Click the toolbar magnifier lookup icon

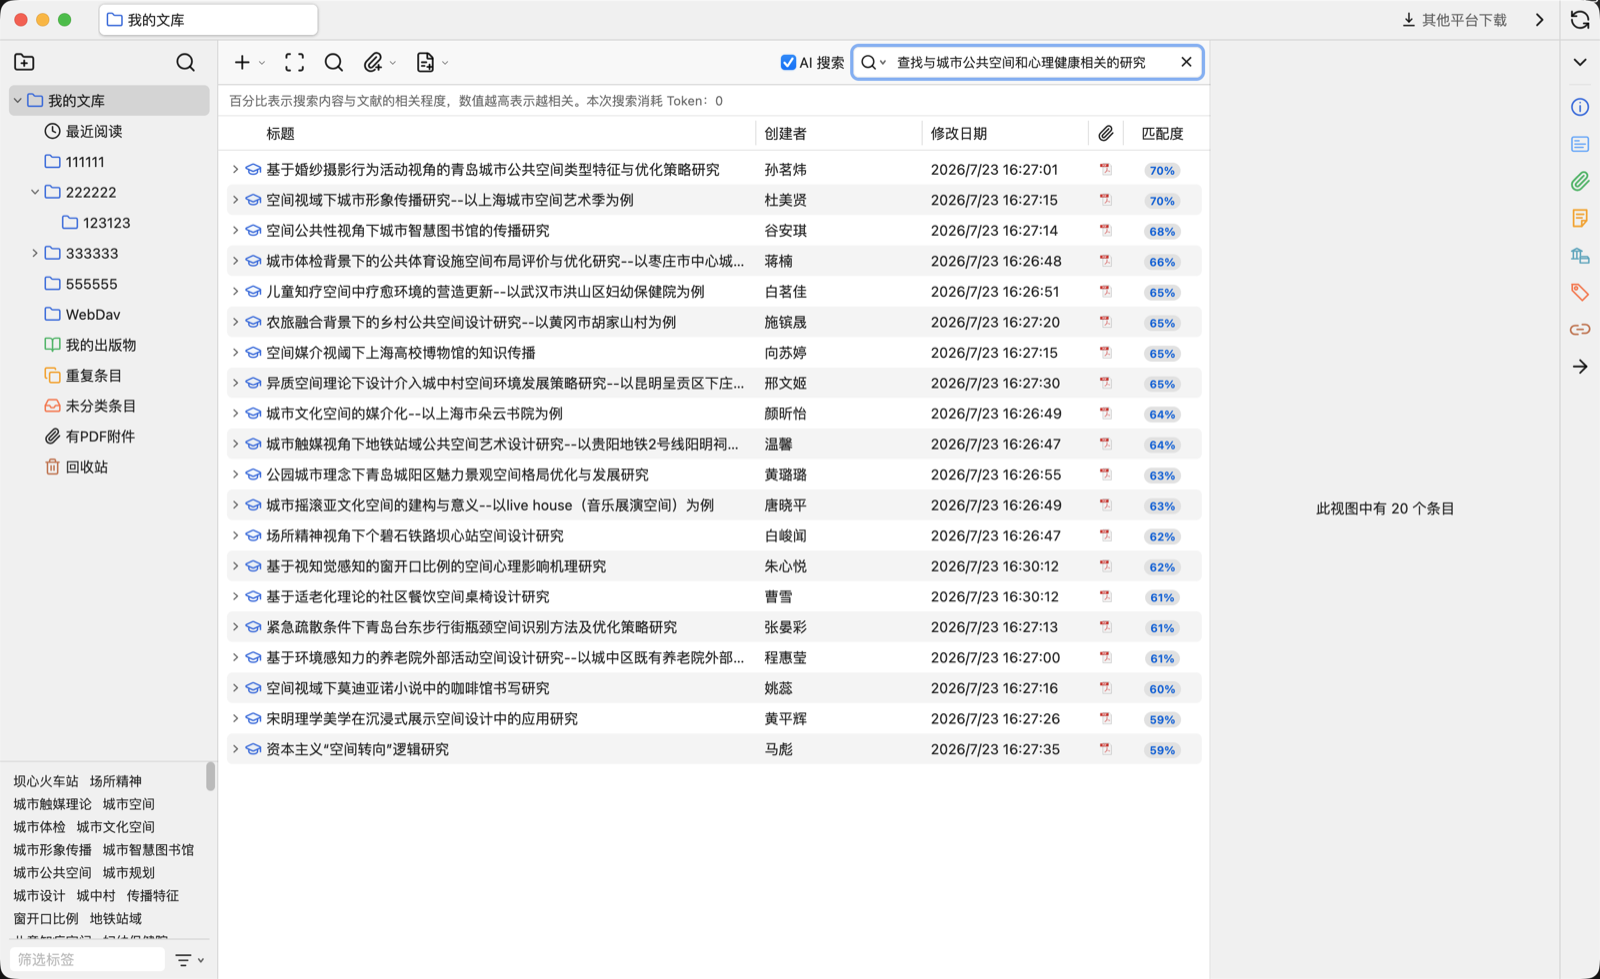[x=334, y=62]
